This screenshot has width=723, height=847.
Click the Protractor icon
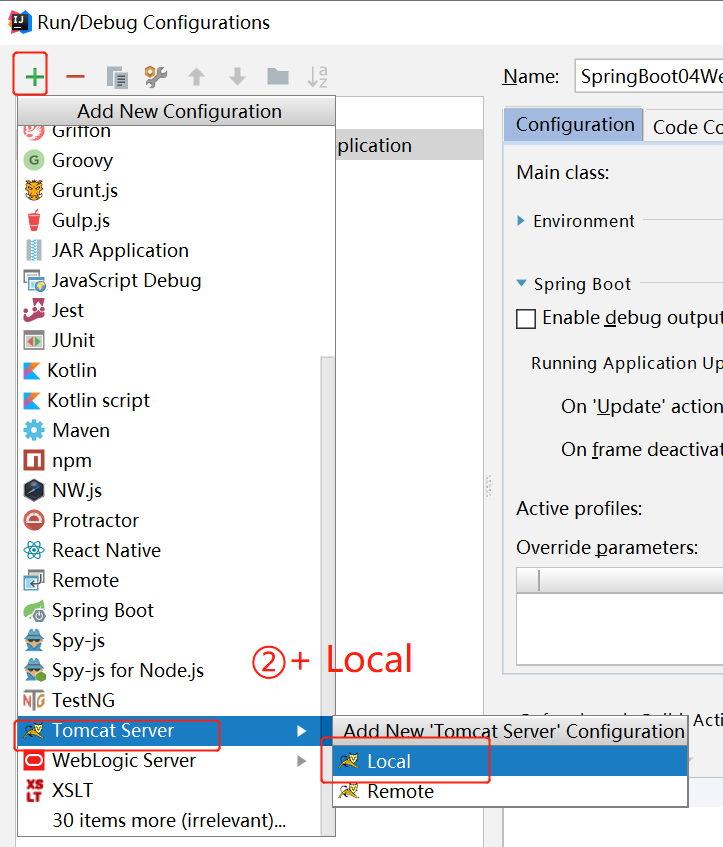point(34,521)
